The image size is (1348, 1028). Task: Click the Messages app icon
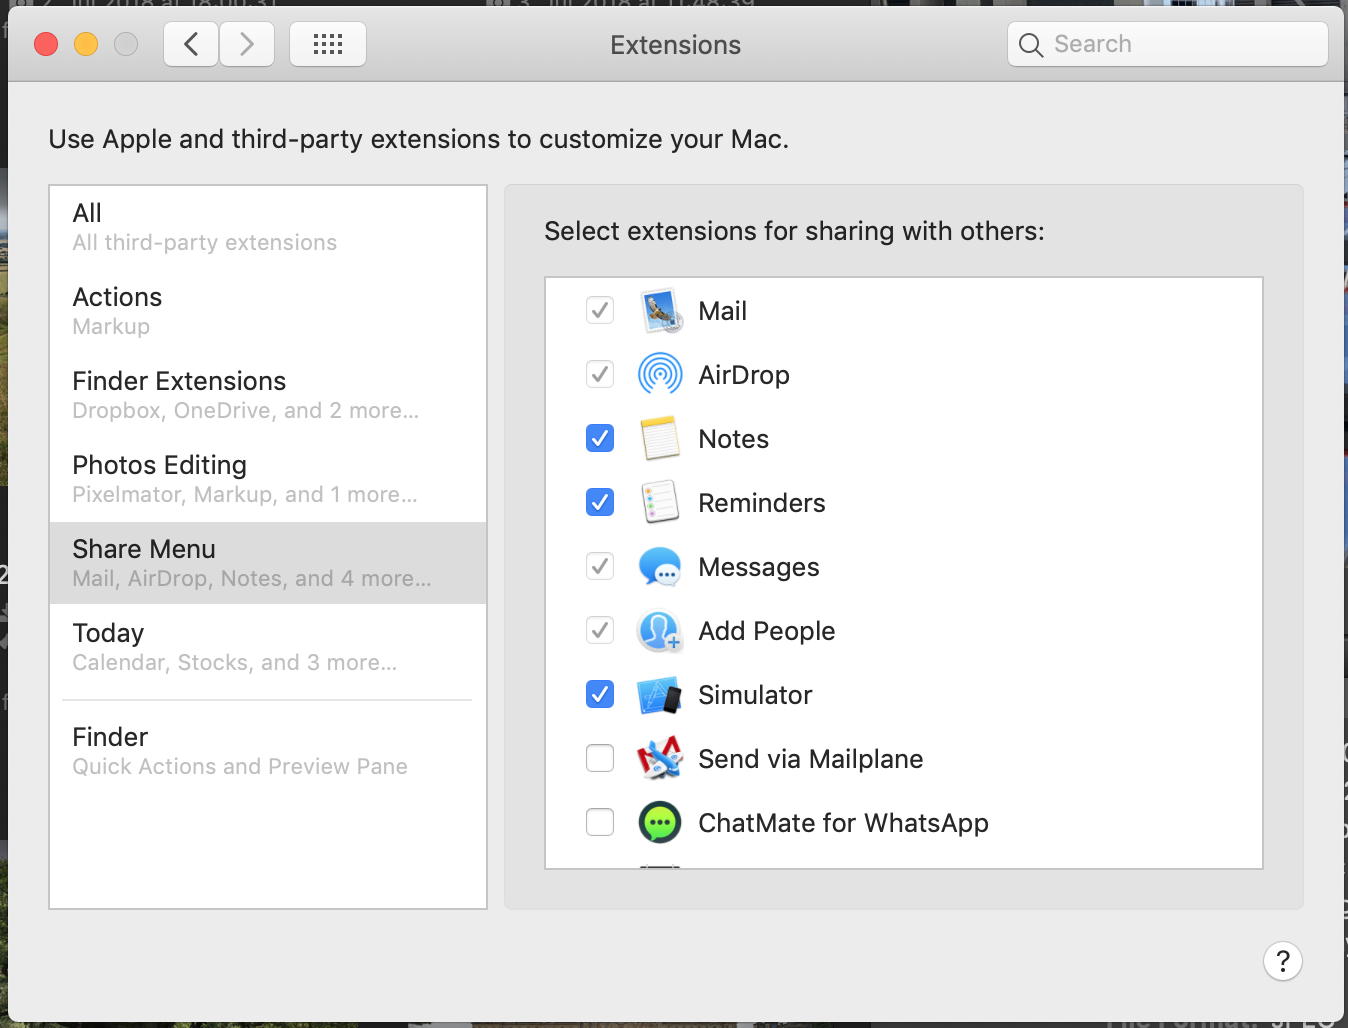click(x=660, y=567)
